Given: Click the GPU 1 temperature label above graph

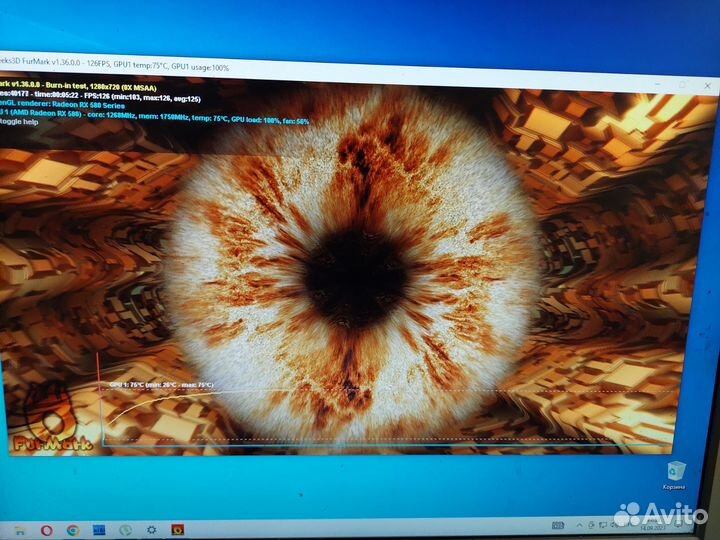Looking at the screenshot, I should point(160,384).
